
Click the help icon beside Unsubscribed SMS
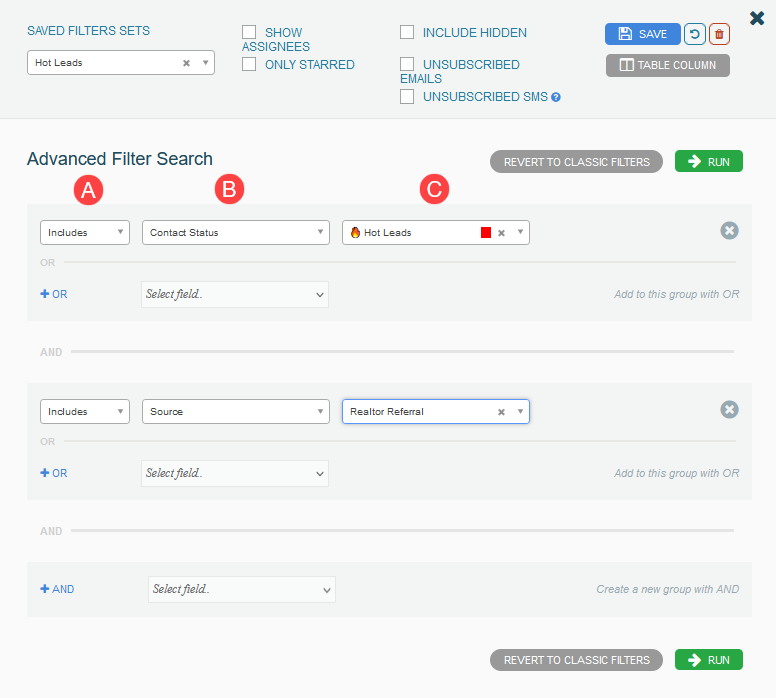556,97
